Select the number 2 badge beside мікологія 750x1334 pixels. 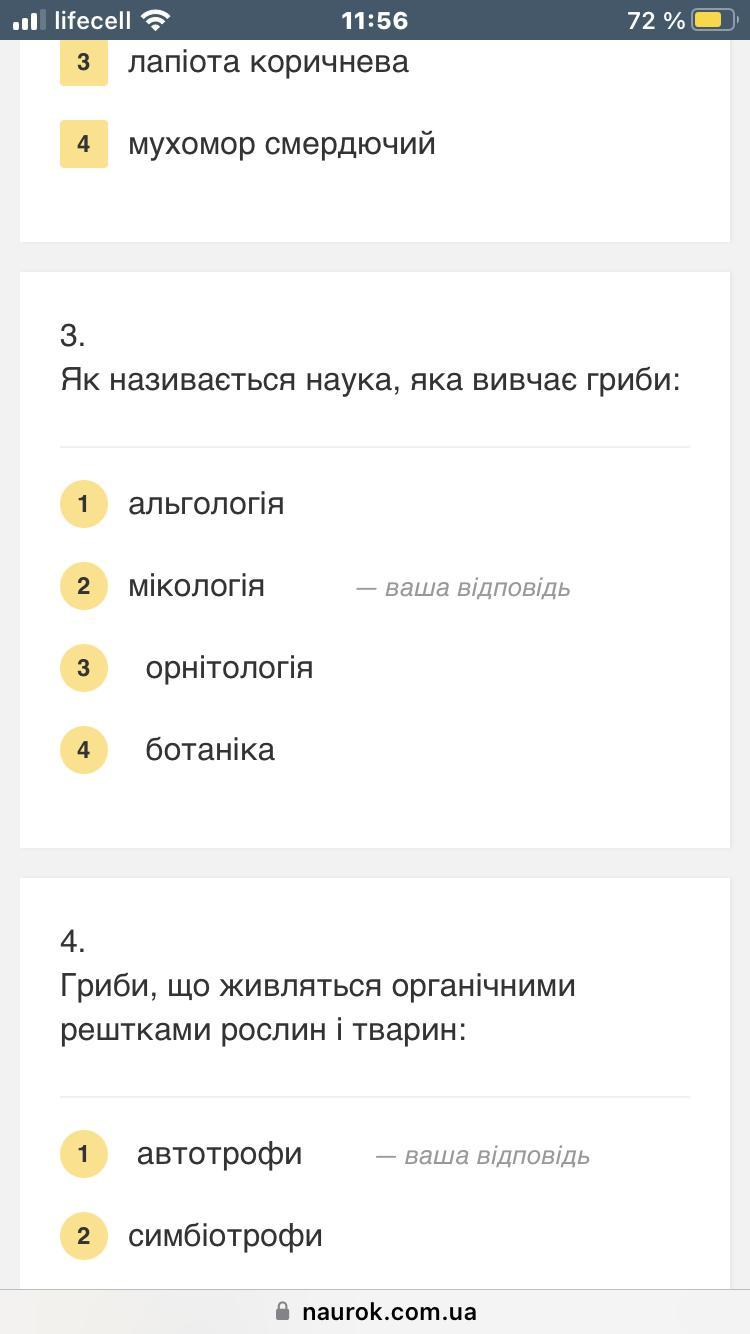point(84,586)
